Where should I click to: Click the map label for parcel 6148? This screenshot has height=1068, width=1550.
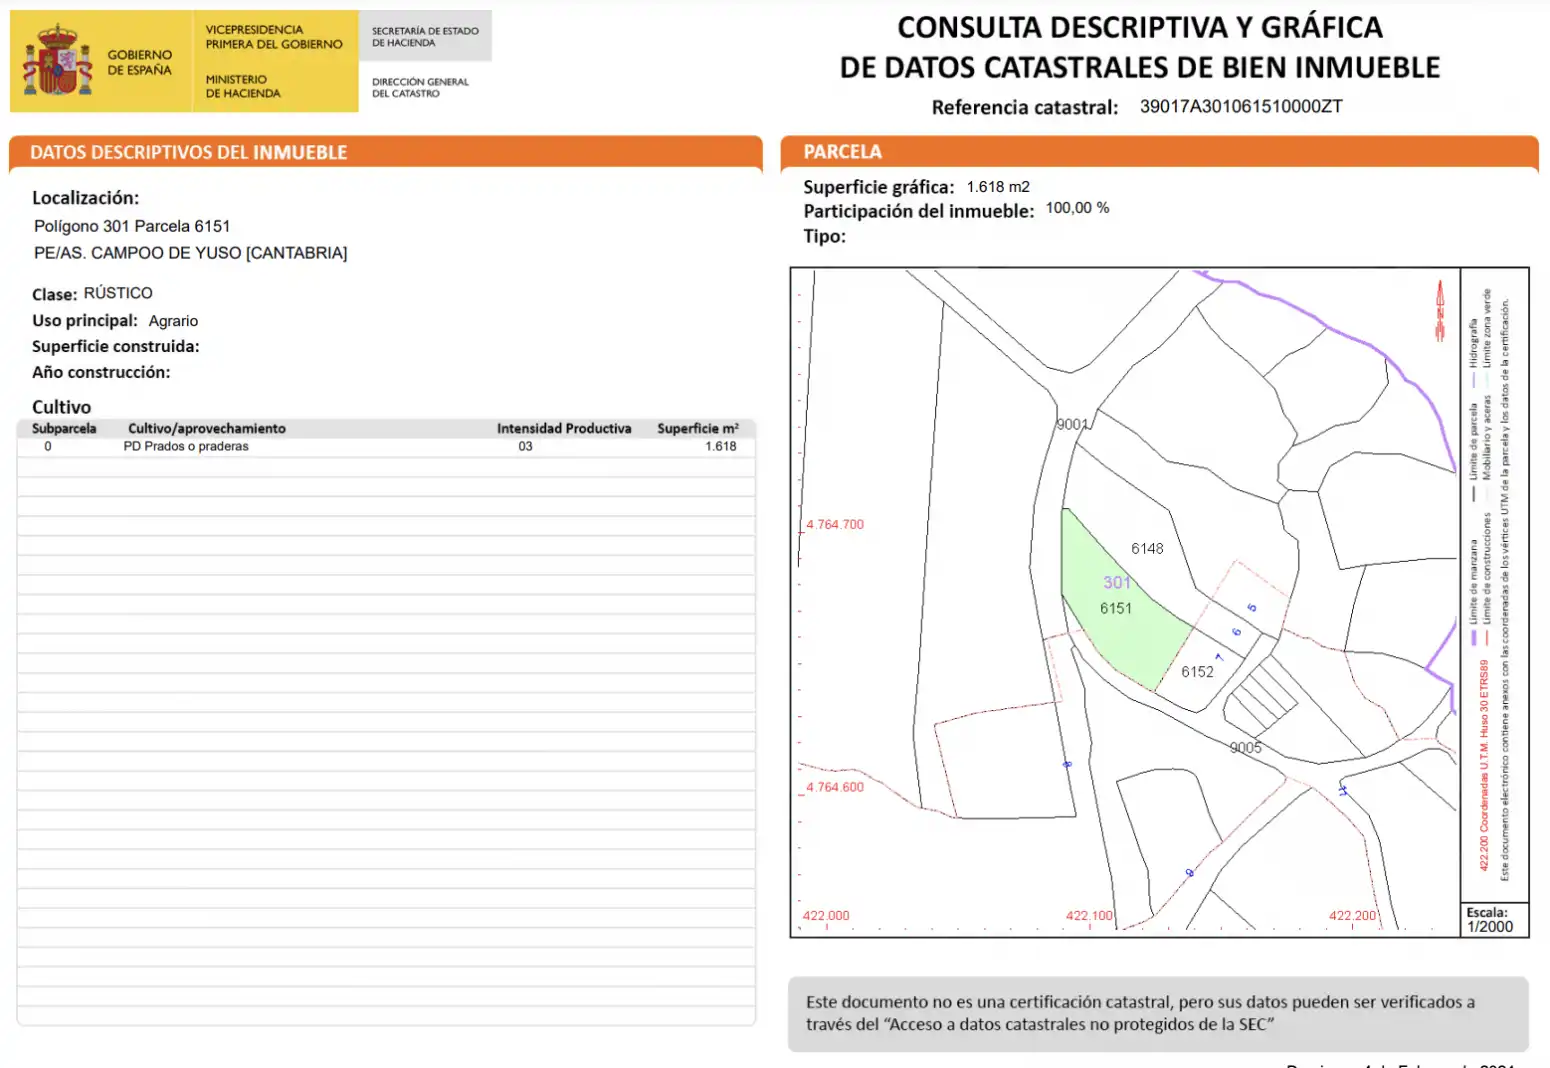pyautogui.click(x=1147, y=549)
